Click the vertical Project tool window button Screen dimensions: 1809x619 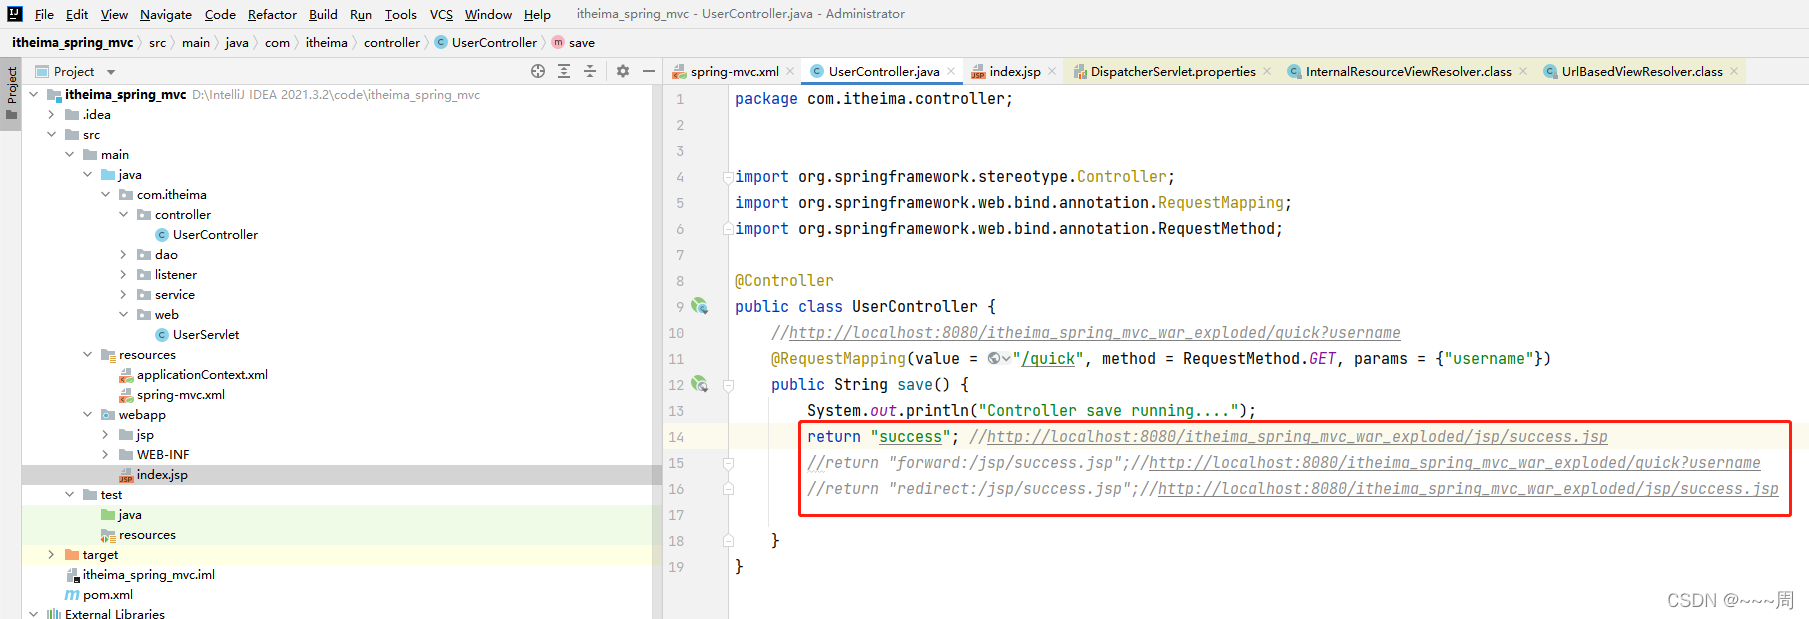click(x=11, y=93)
